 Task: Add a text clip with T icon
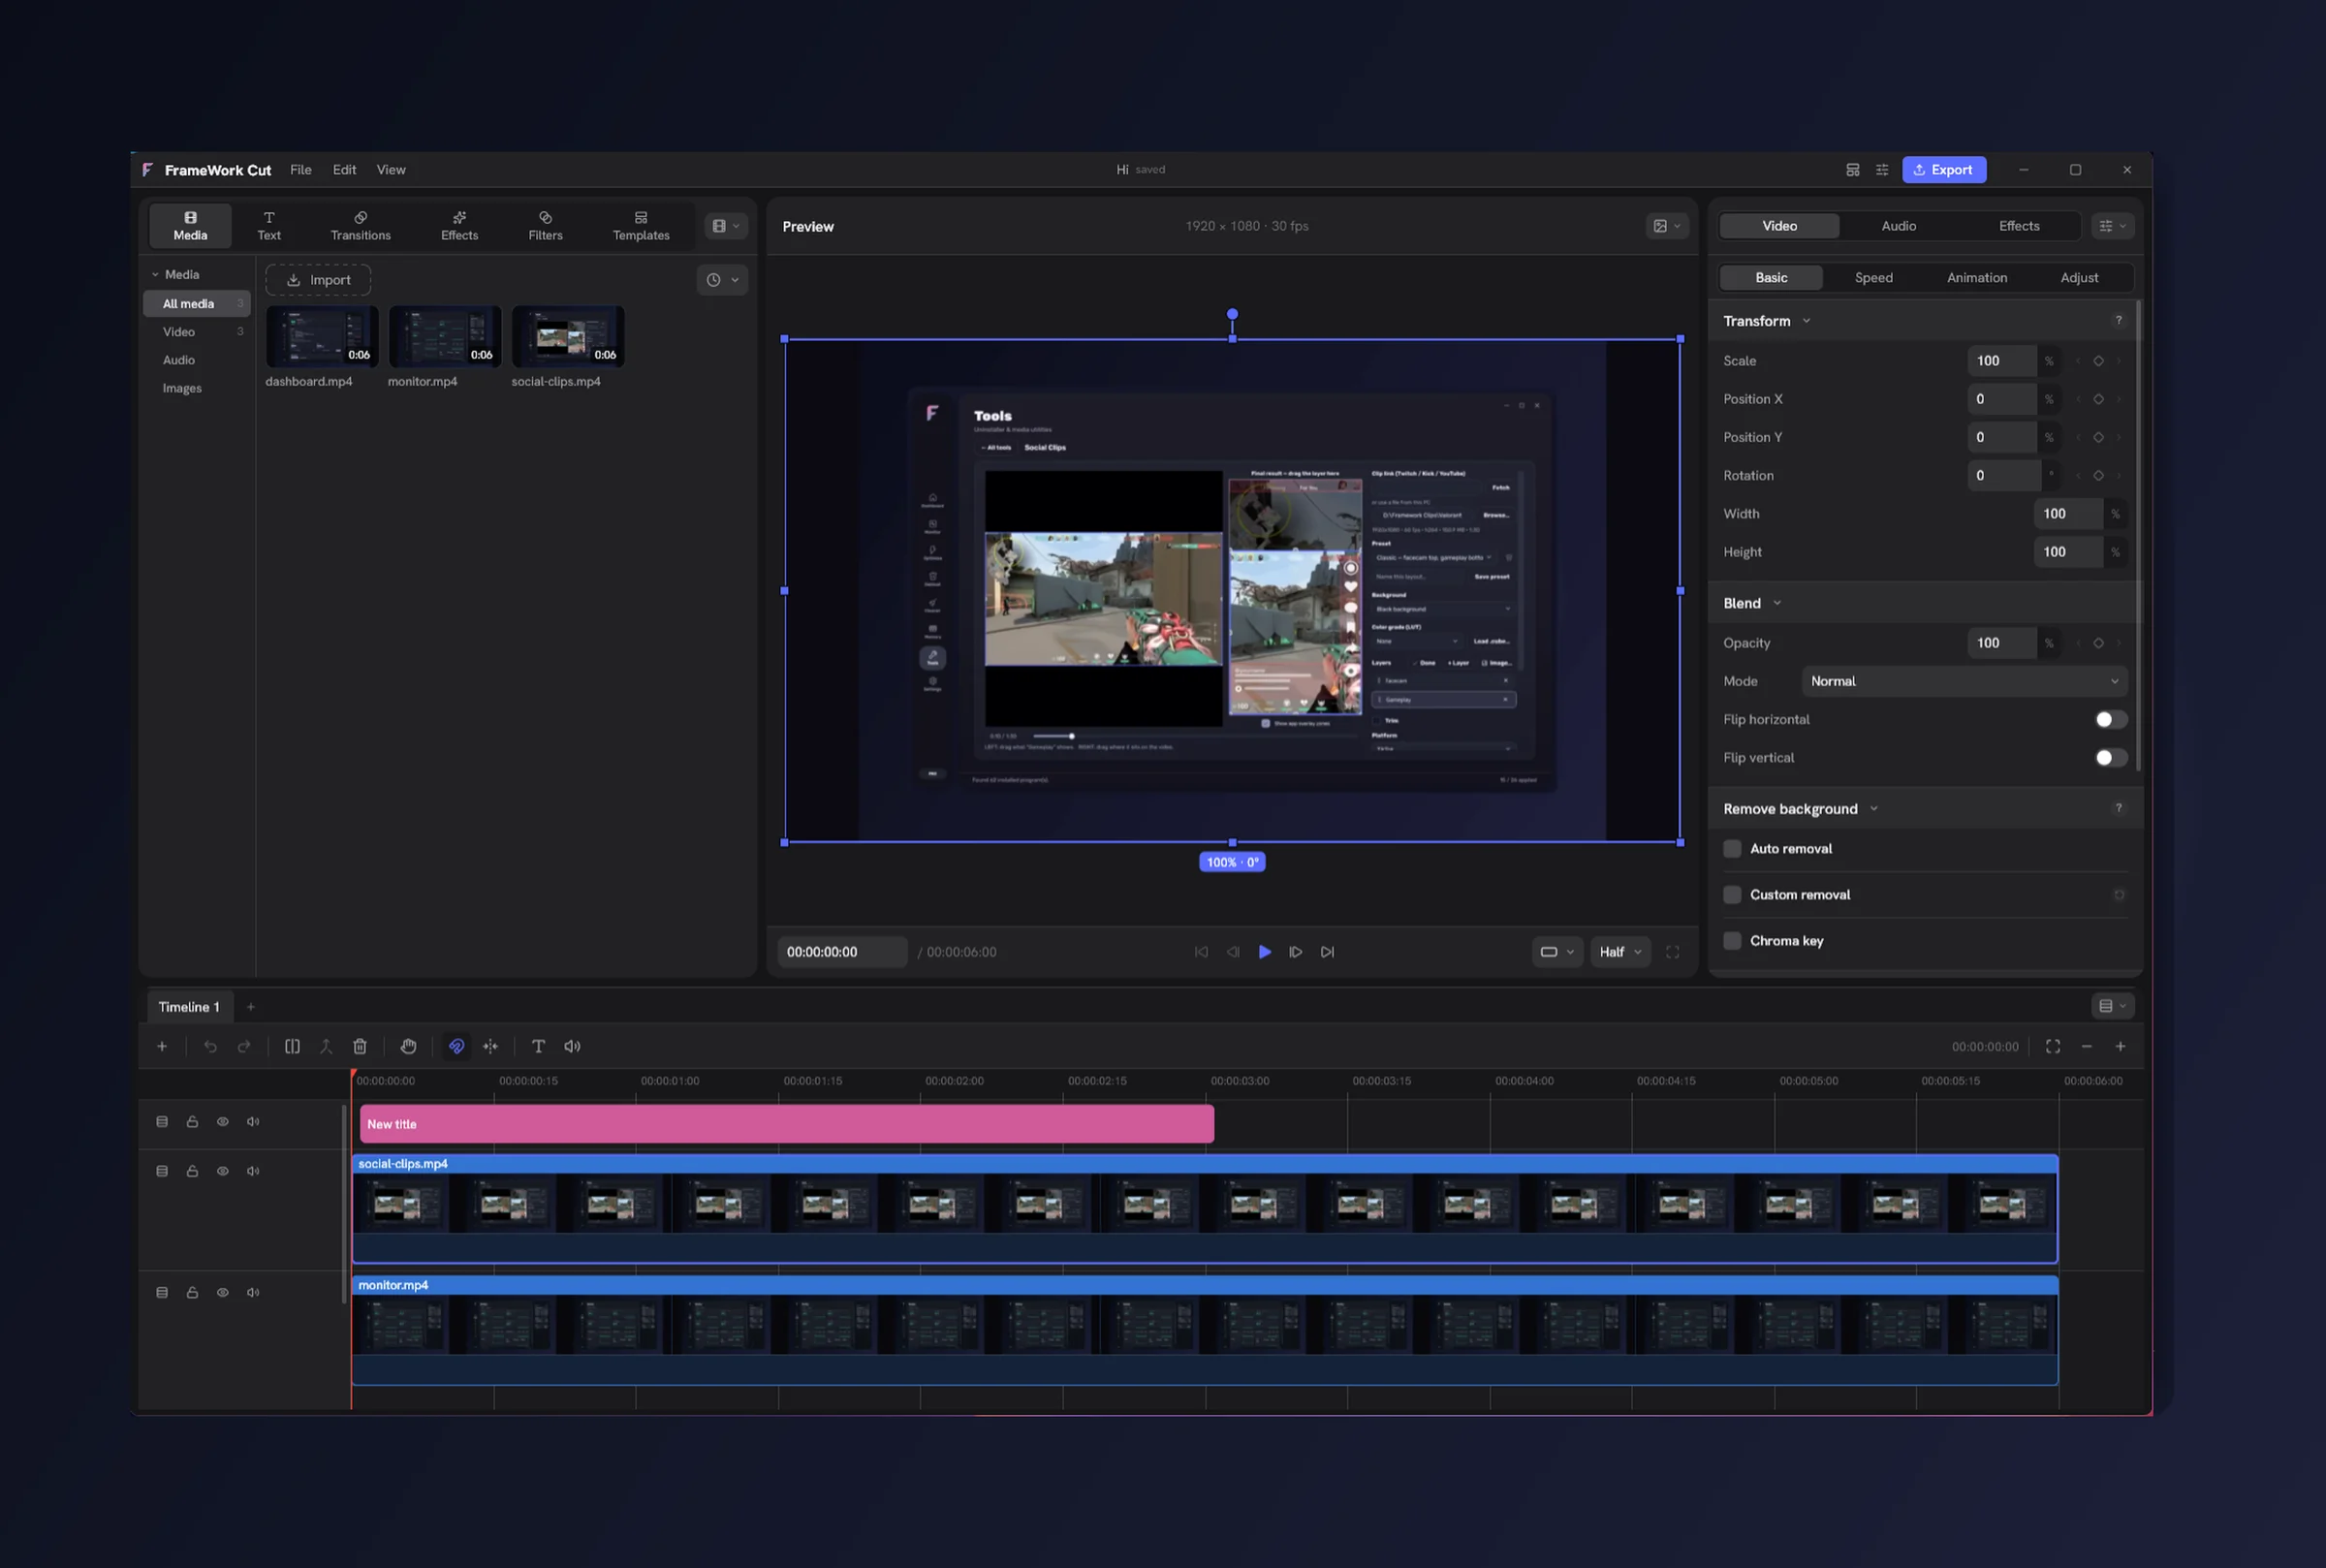pyautogui.click(x=538, y=1046)
